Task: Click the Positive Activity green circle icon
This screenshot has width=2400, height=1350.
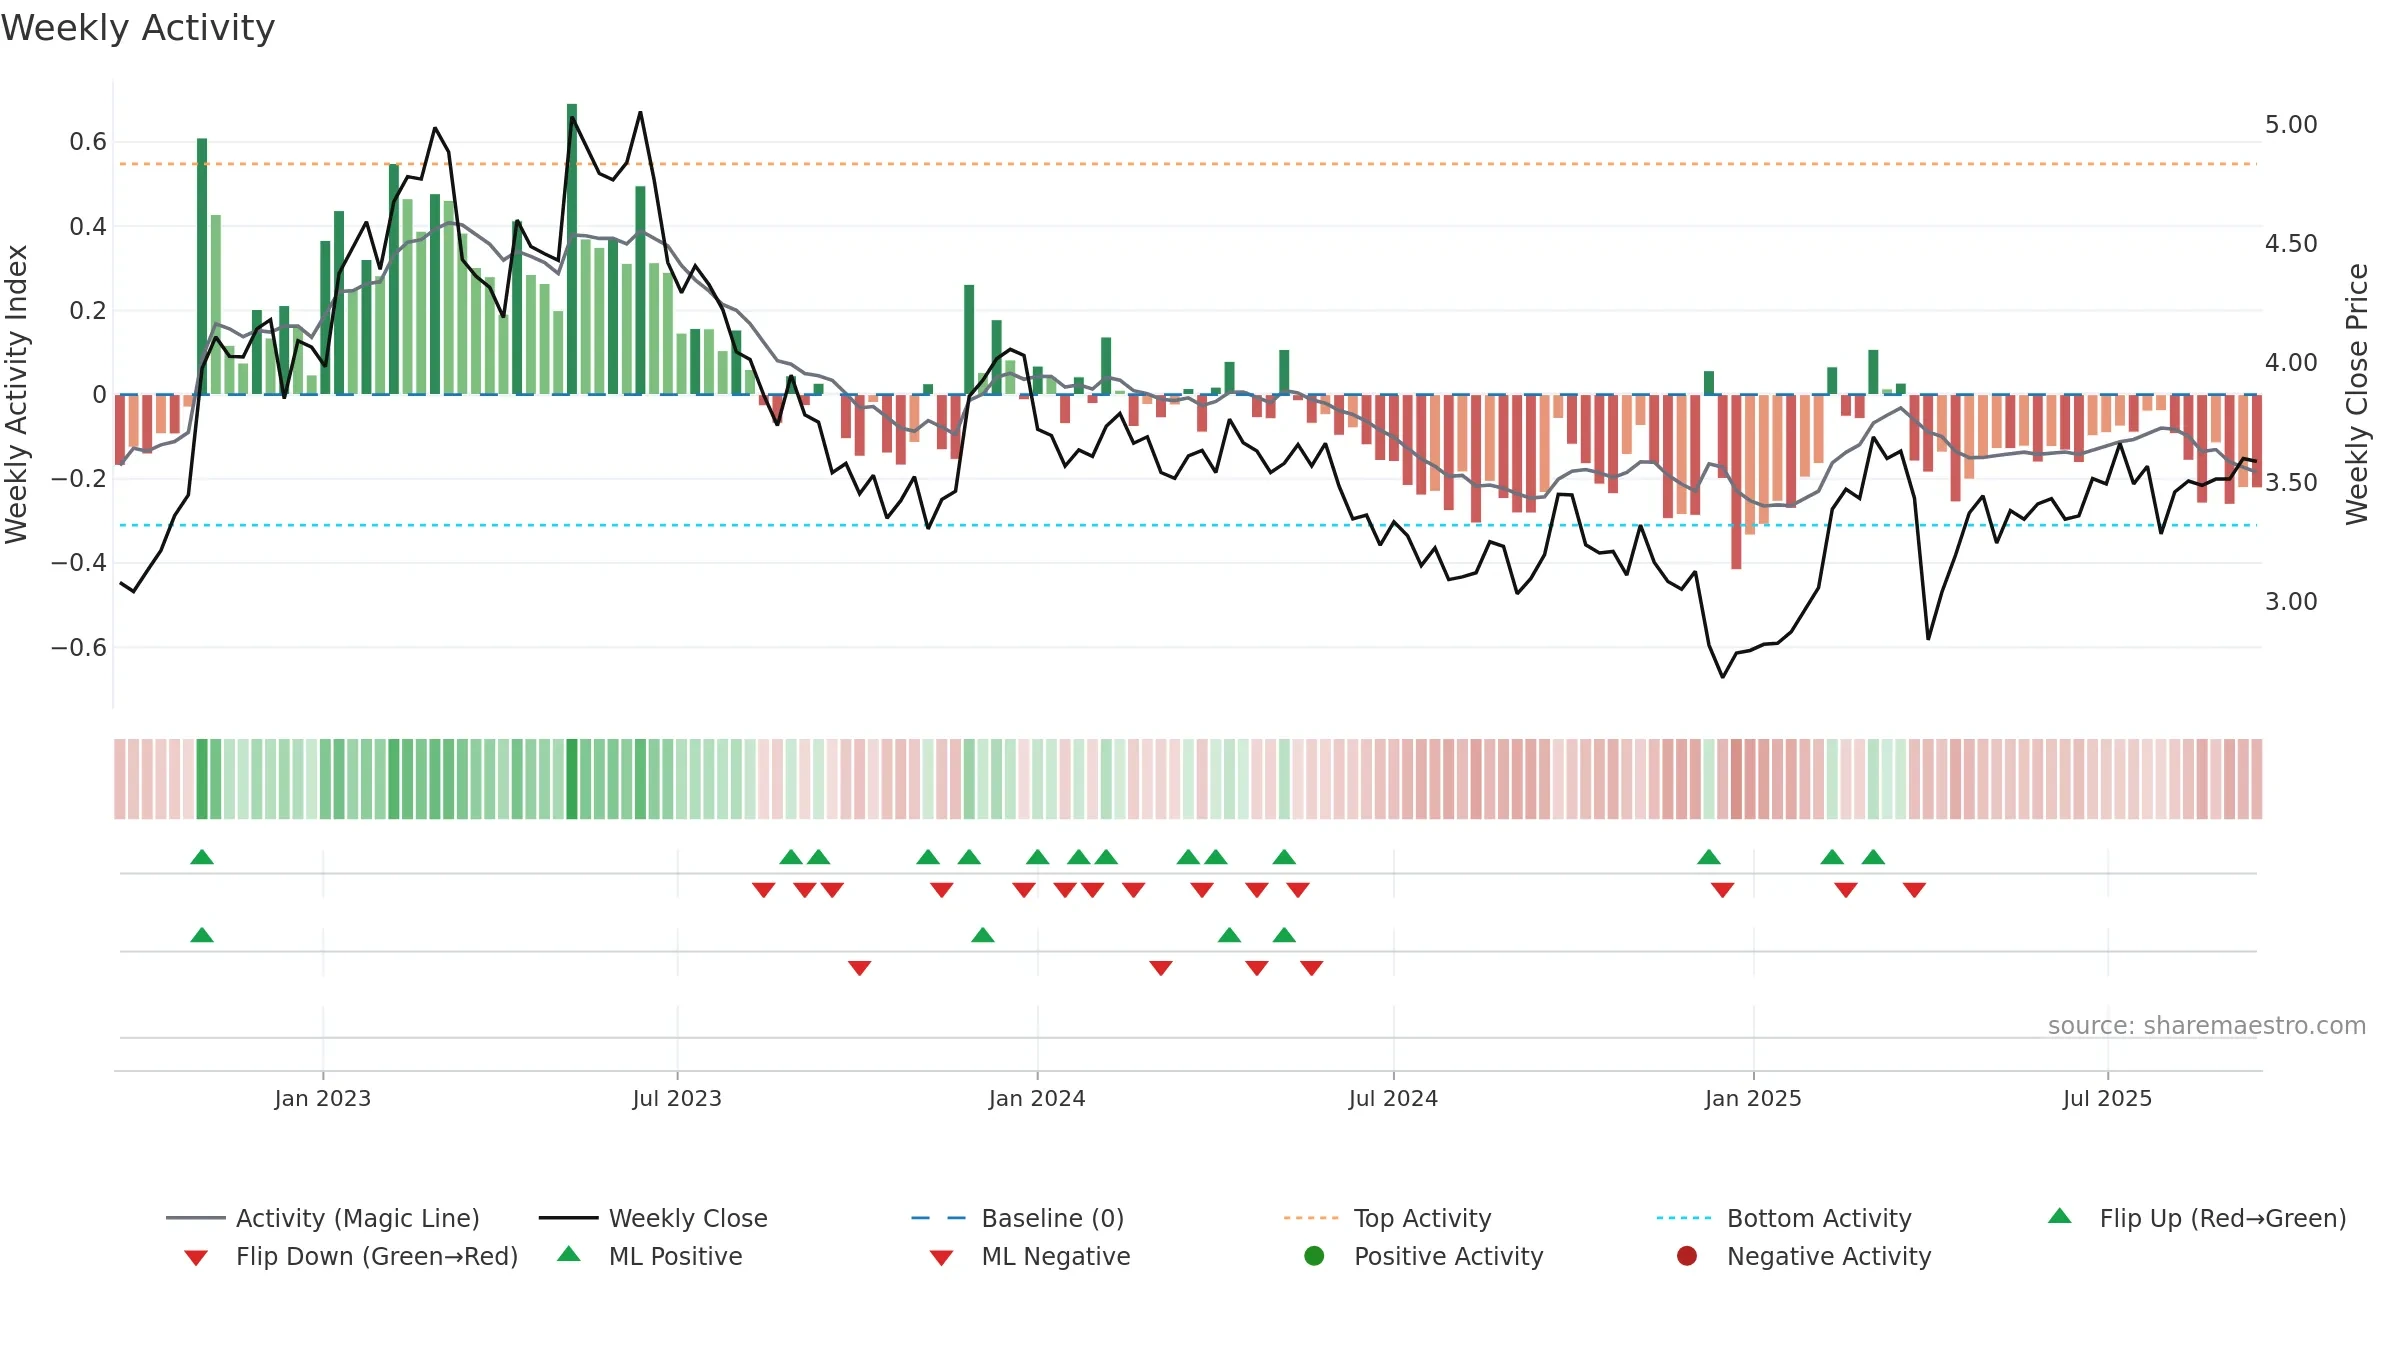Action: pos(1315,1256)
